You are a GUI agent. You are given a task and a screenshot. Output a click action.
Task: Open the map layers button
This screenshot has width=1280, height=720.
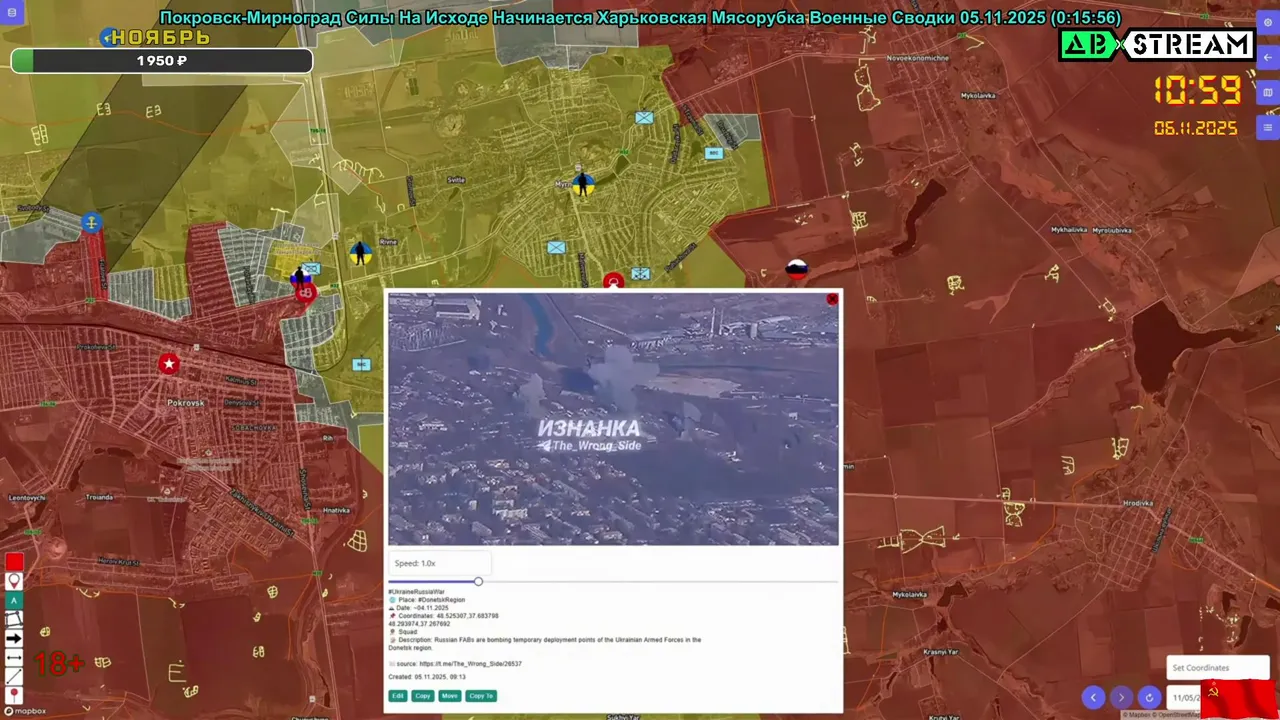point(1268,93)
